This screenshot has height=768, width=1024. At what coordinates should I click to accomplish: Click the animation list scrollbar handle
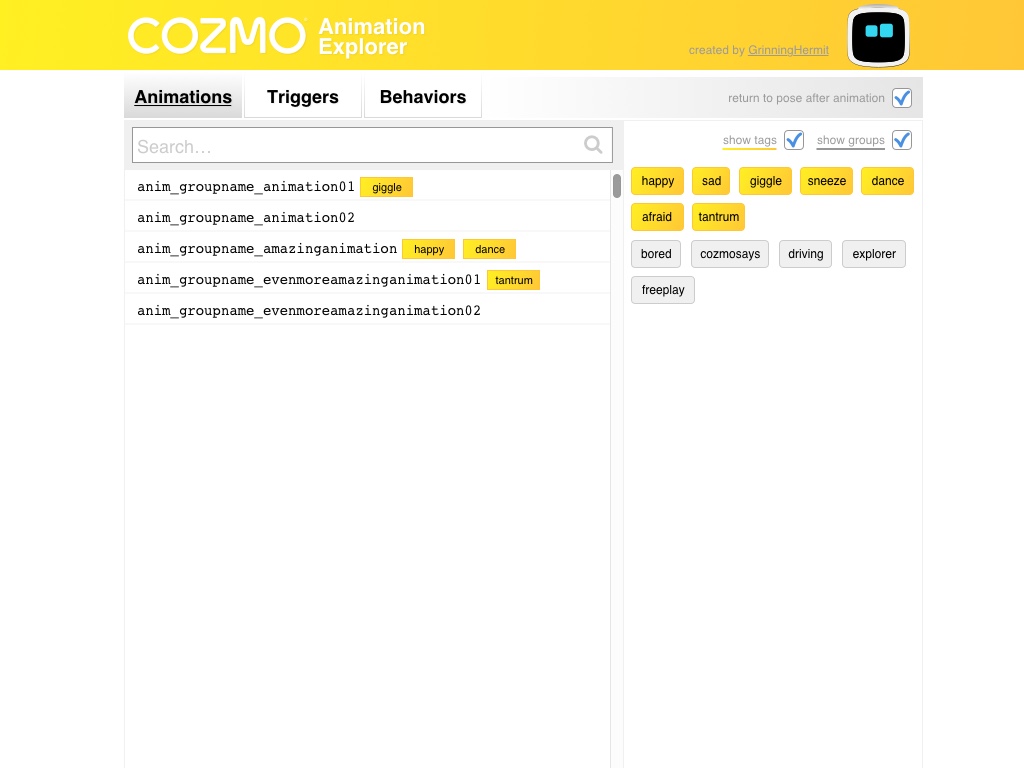click(x=617, y=185)
